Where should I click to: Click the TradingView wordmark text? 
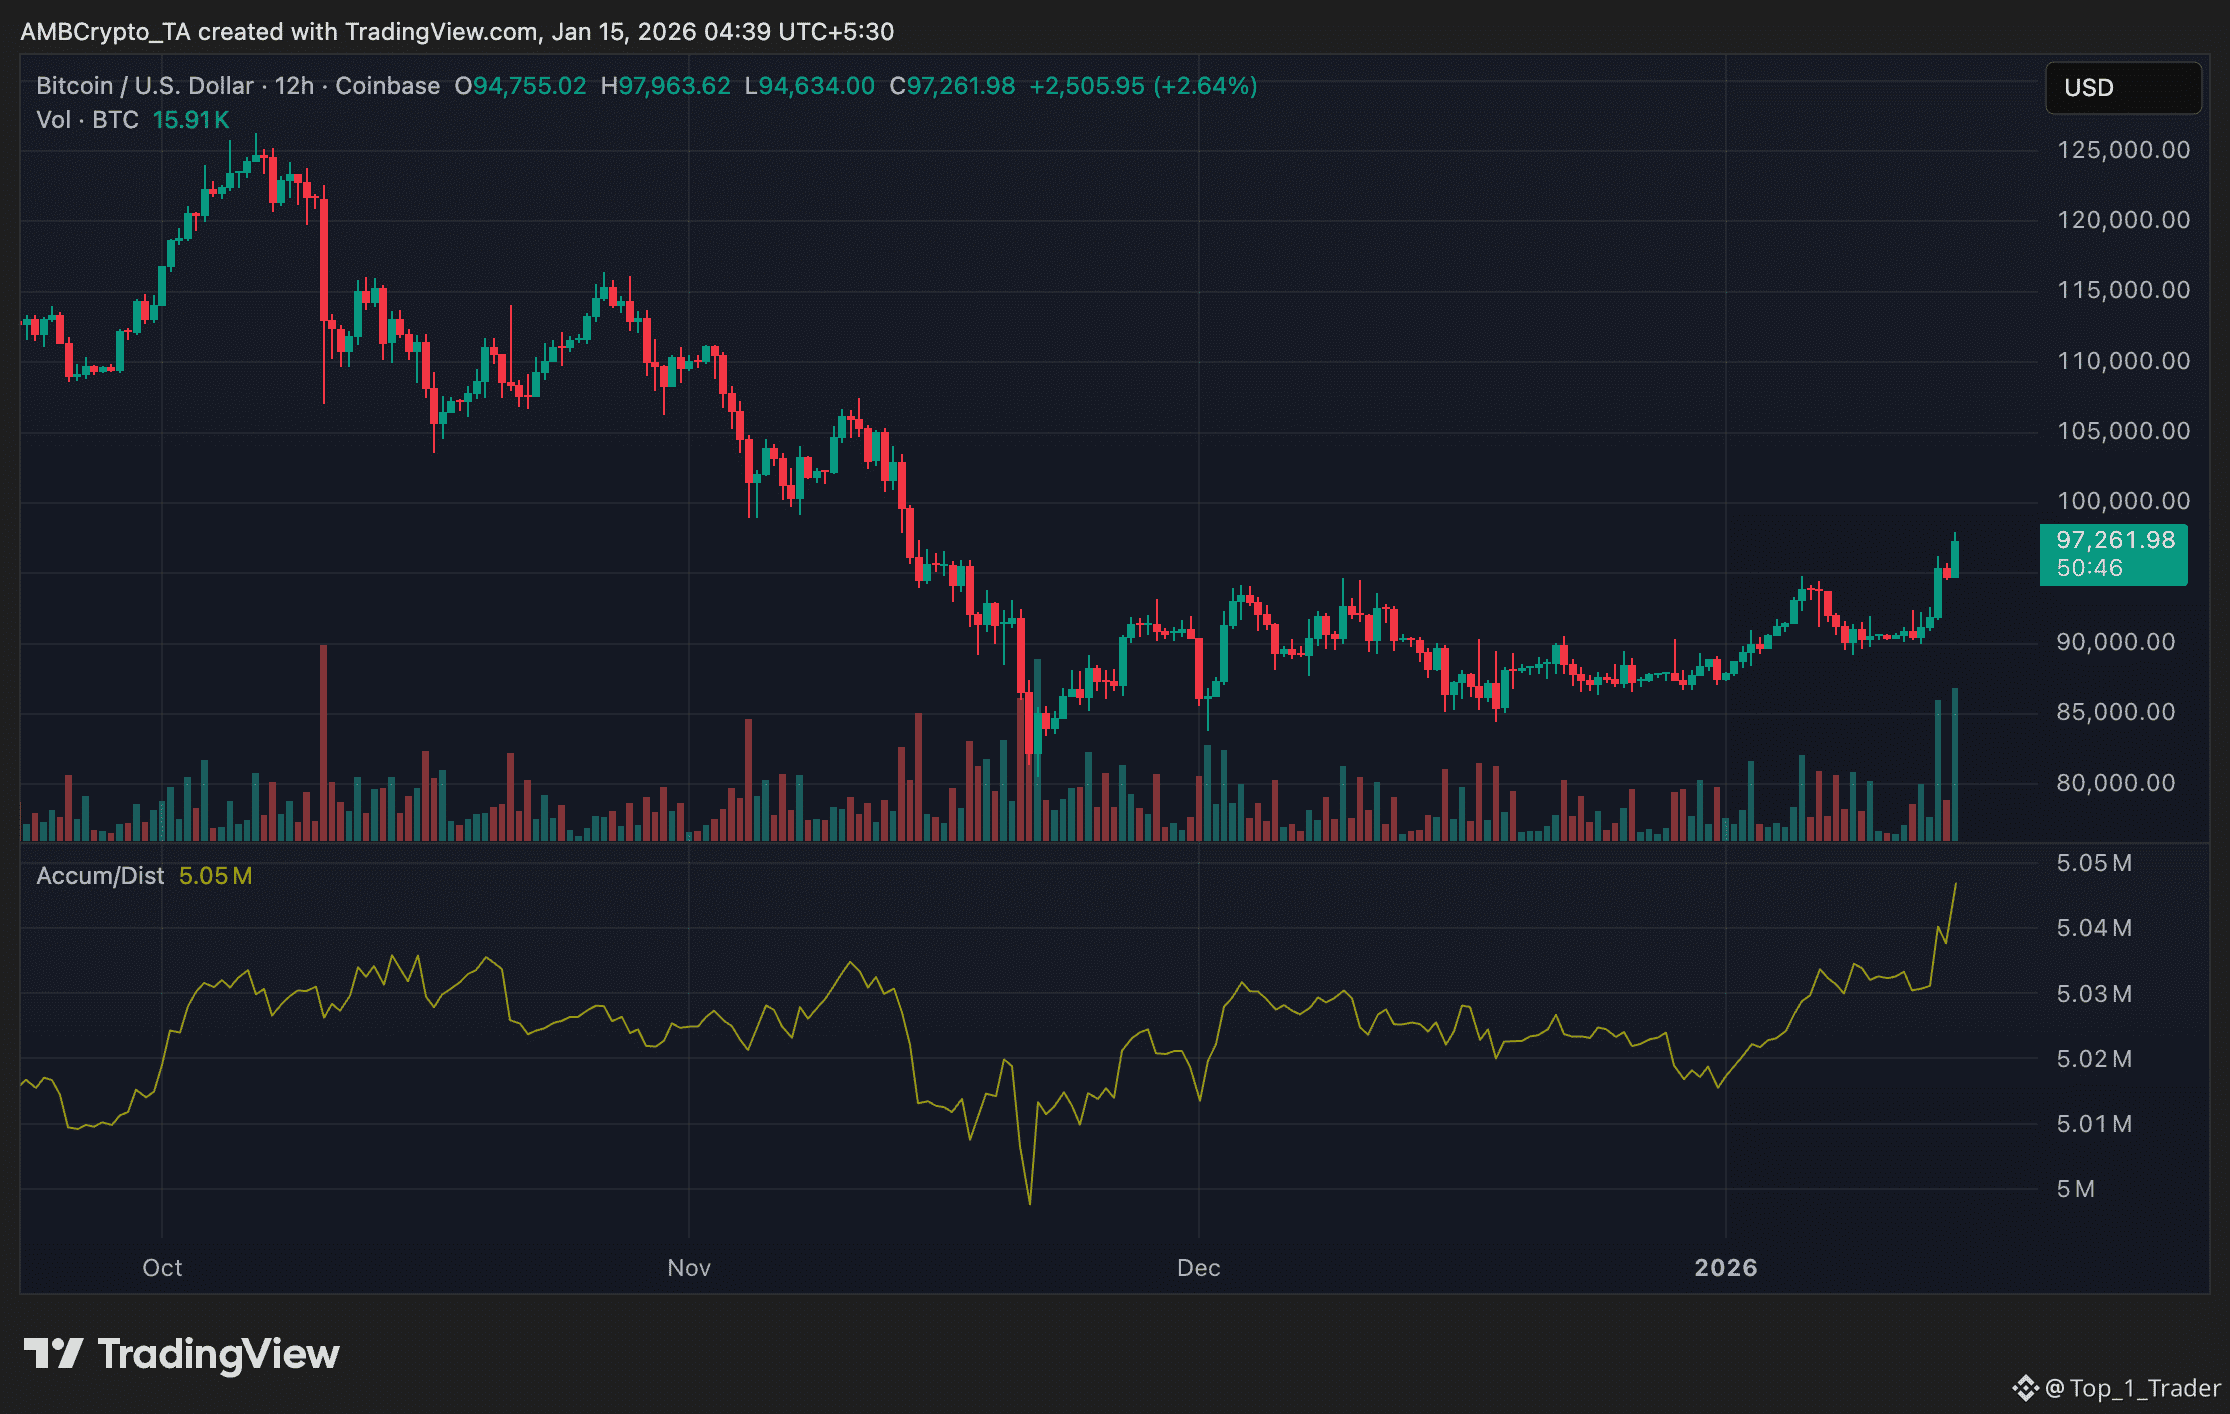[x=218, y=1354]
